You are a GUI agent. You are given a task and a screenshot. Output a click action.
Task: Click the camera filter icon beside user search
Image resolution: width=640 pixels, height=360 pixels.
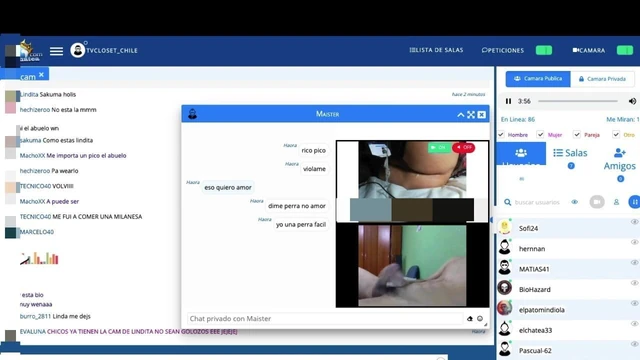[x=597, y=202]
